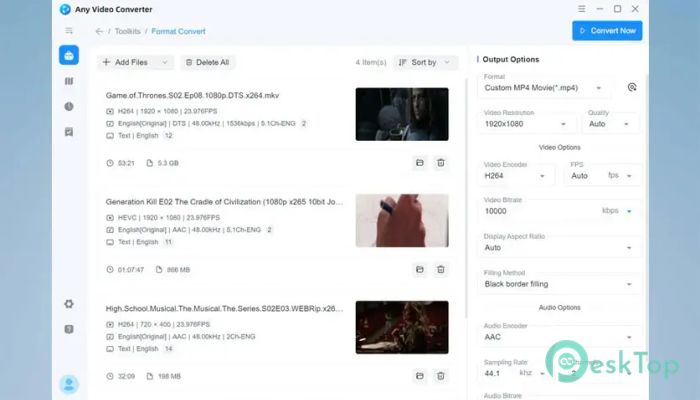Collapse the sidebar with hamburger icon
Viewport: 700px width, 400px height.
[x=69, y=31]
